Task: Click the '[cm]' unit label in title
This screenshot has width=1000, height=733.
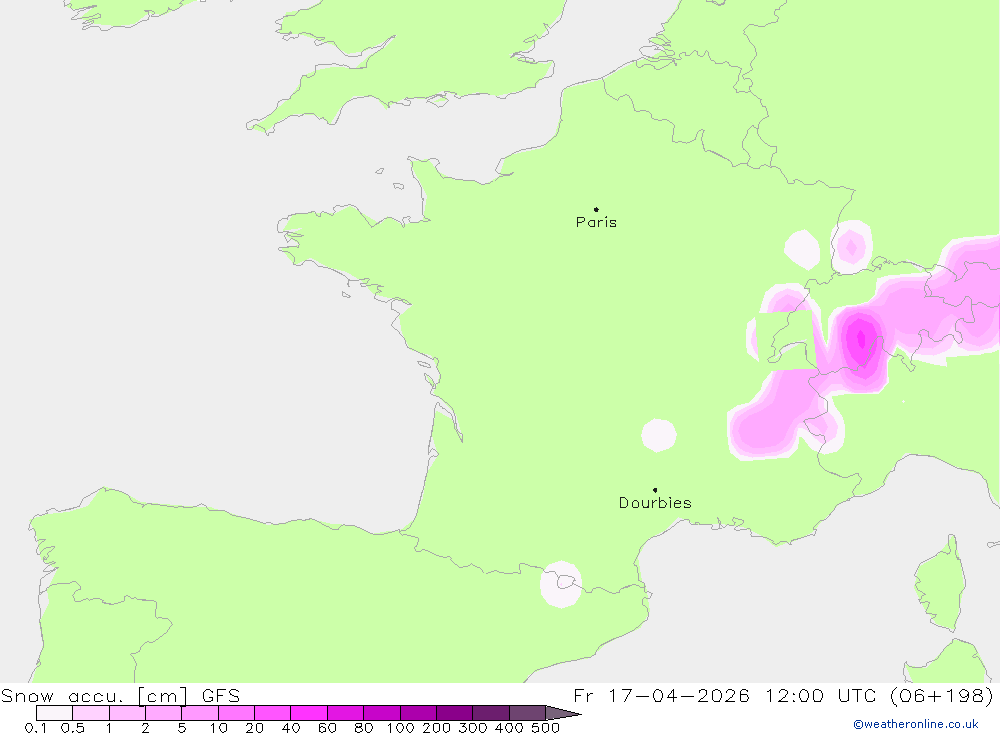Action: point(163,695)
